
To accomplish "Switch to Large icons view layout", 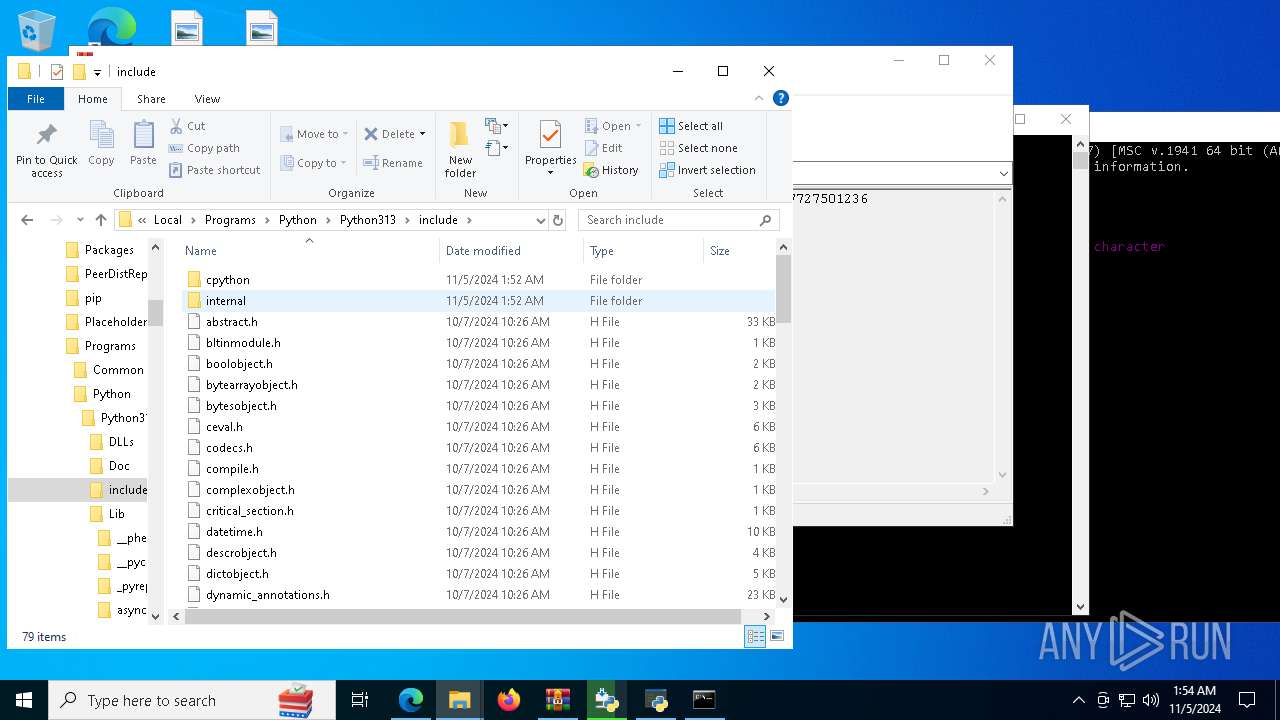I will pos(777,636).
